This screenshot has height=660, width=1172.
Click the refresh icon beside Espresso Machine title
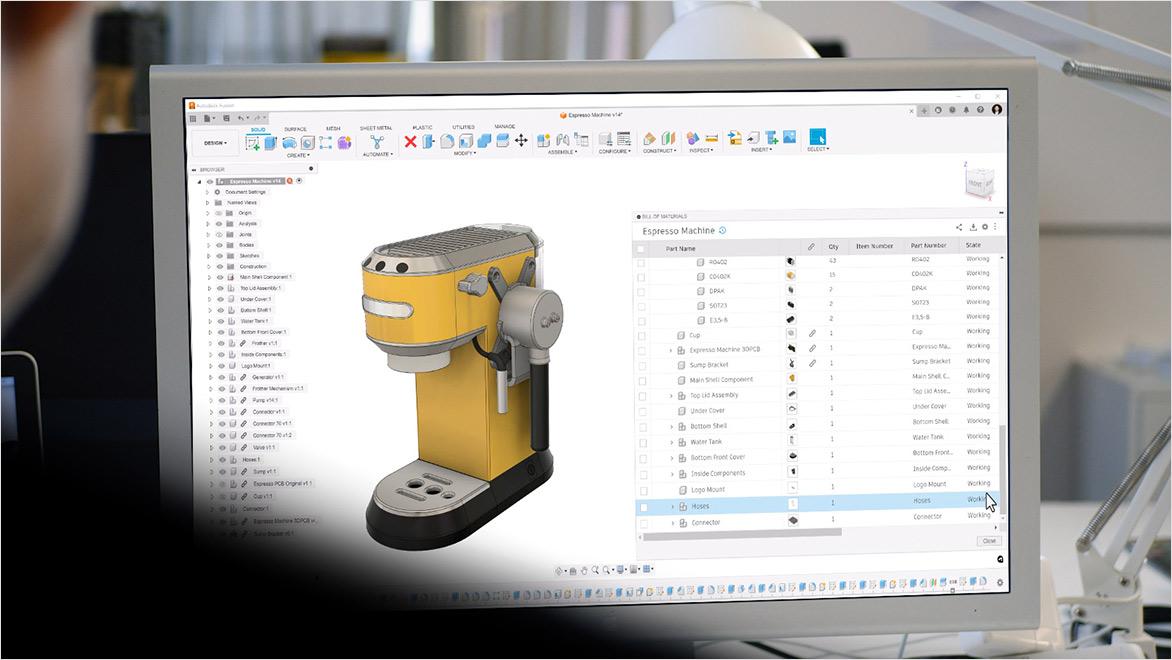(723, 231)
